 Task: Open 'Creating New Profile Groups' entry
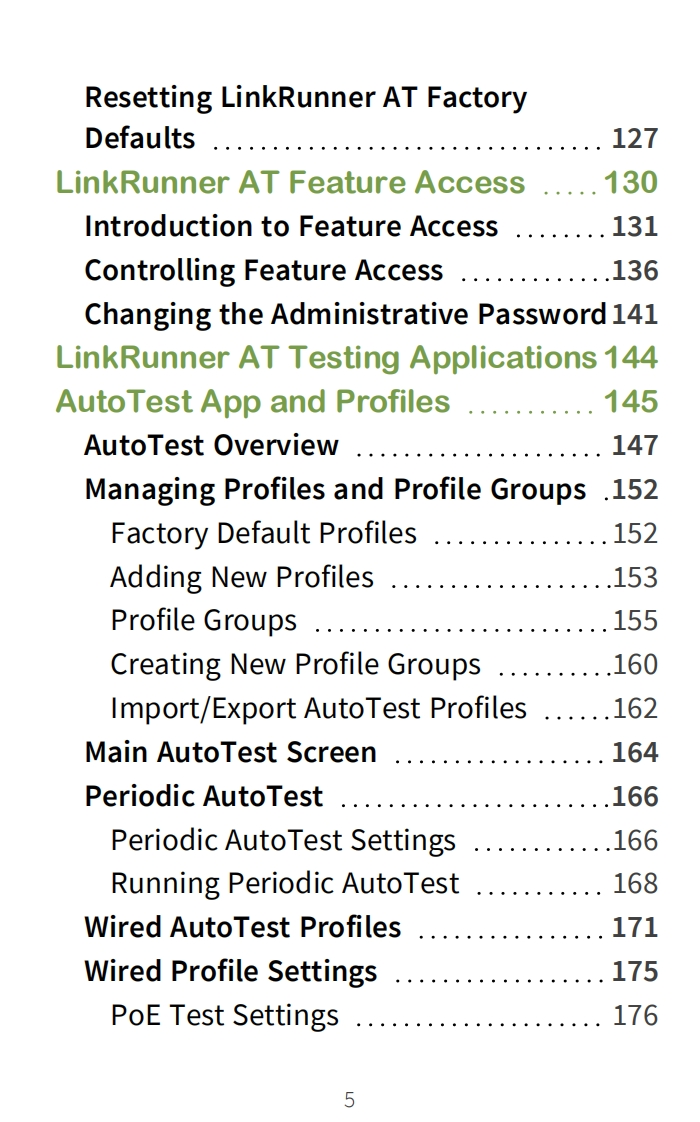click(x=296, y=665)
